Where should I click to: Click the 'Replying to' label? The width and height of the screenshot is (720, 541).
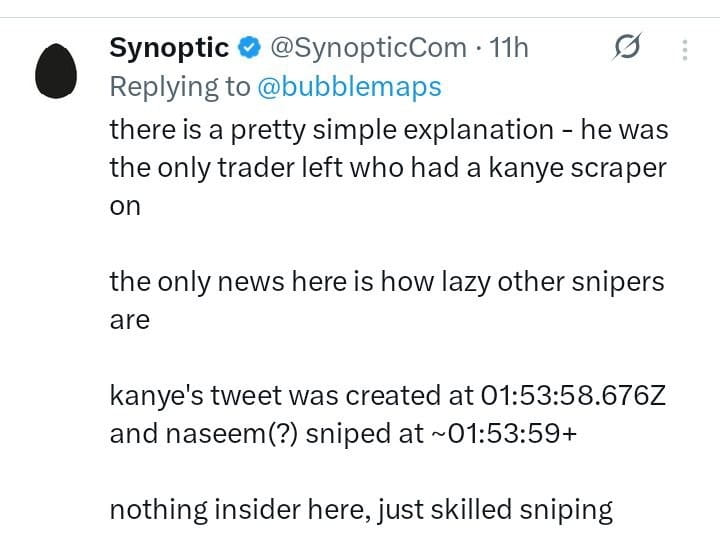click(x=180, y=87)
